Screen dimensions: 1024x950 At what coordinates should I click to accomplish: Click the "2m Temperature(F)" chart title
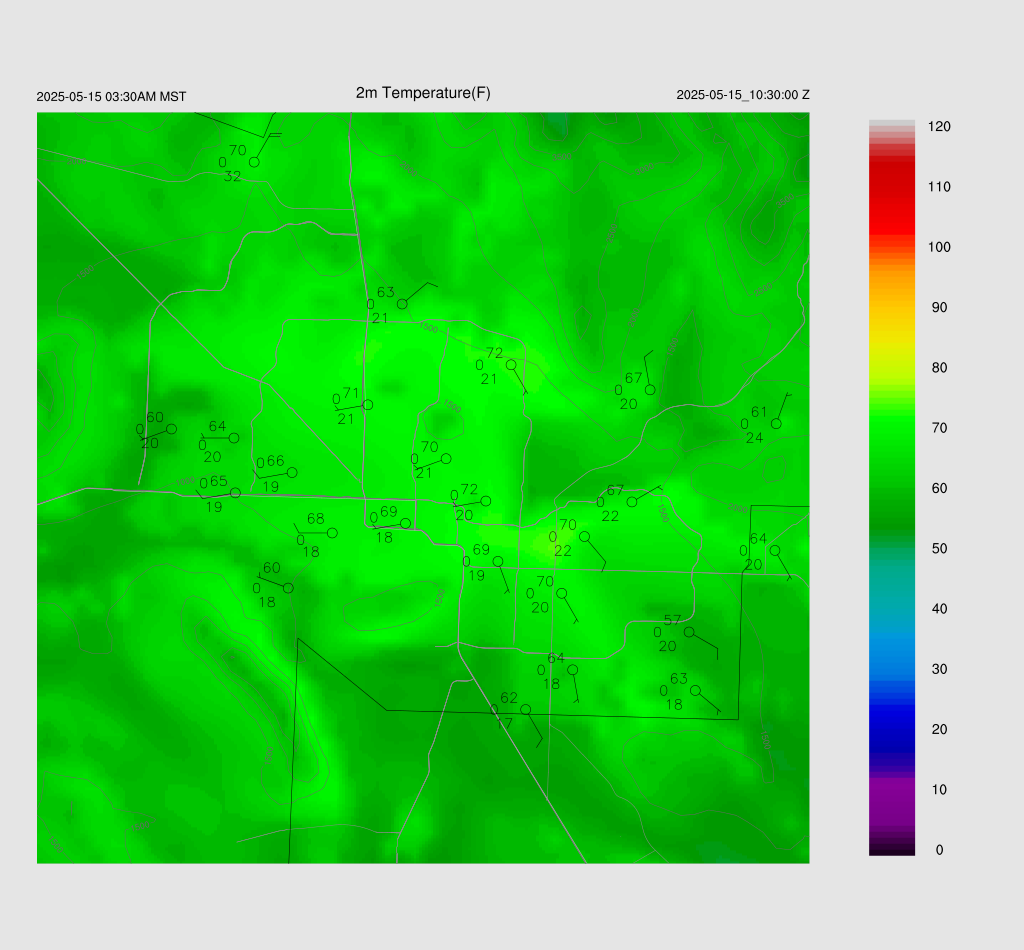[x=423, y=93]
